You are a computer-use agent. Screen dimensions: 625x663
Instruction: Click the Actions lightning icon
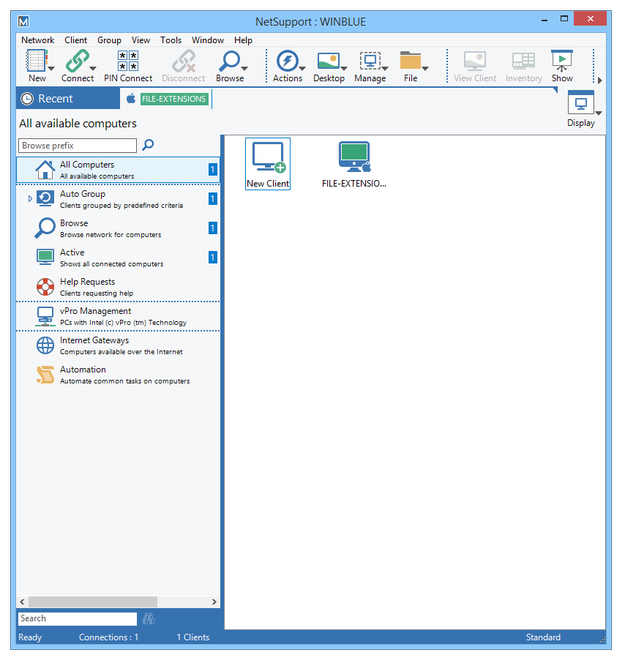pyautogui.click(x=287, y=60)
